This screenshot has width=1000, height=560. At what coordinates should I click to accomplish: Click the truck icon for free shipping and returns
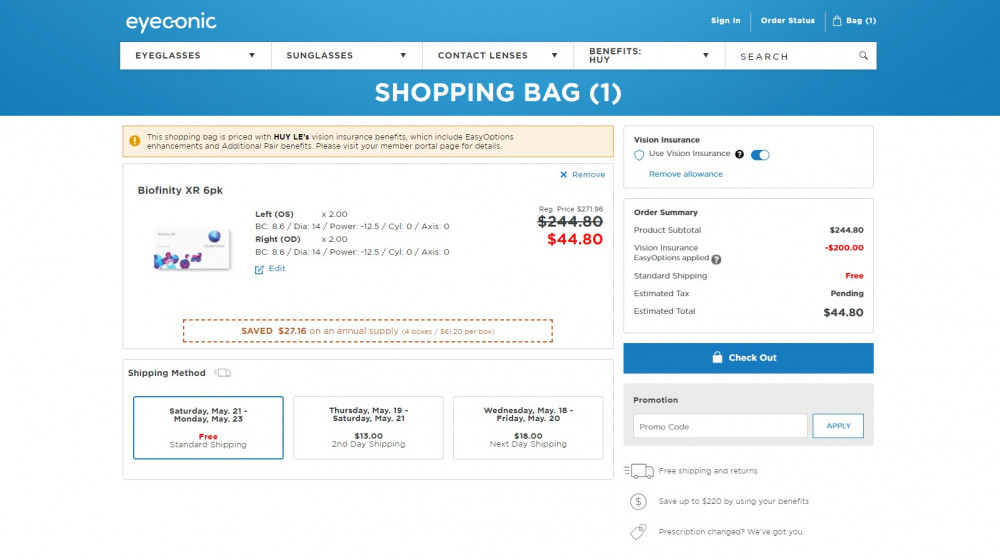639,471
